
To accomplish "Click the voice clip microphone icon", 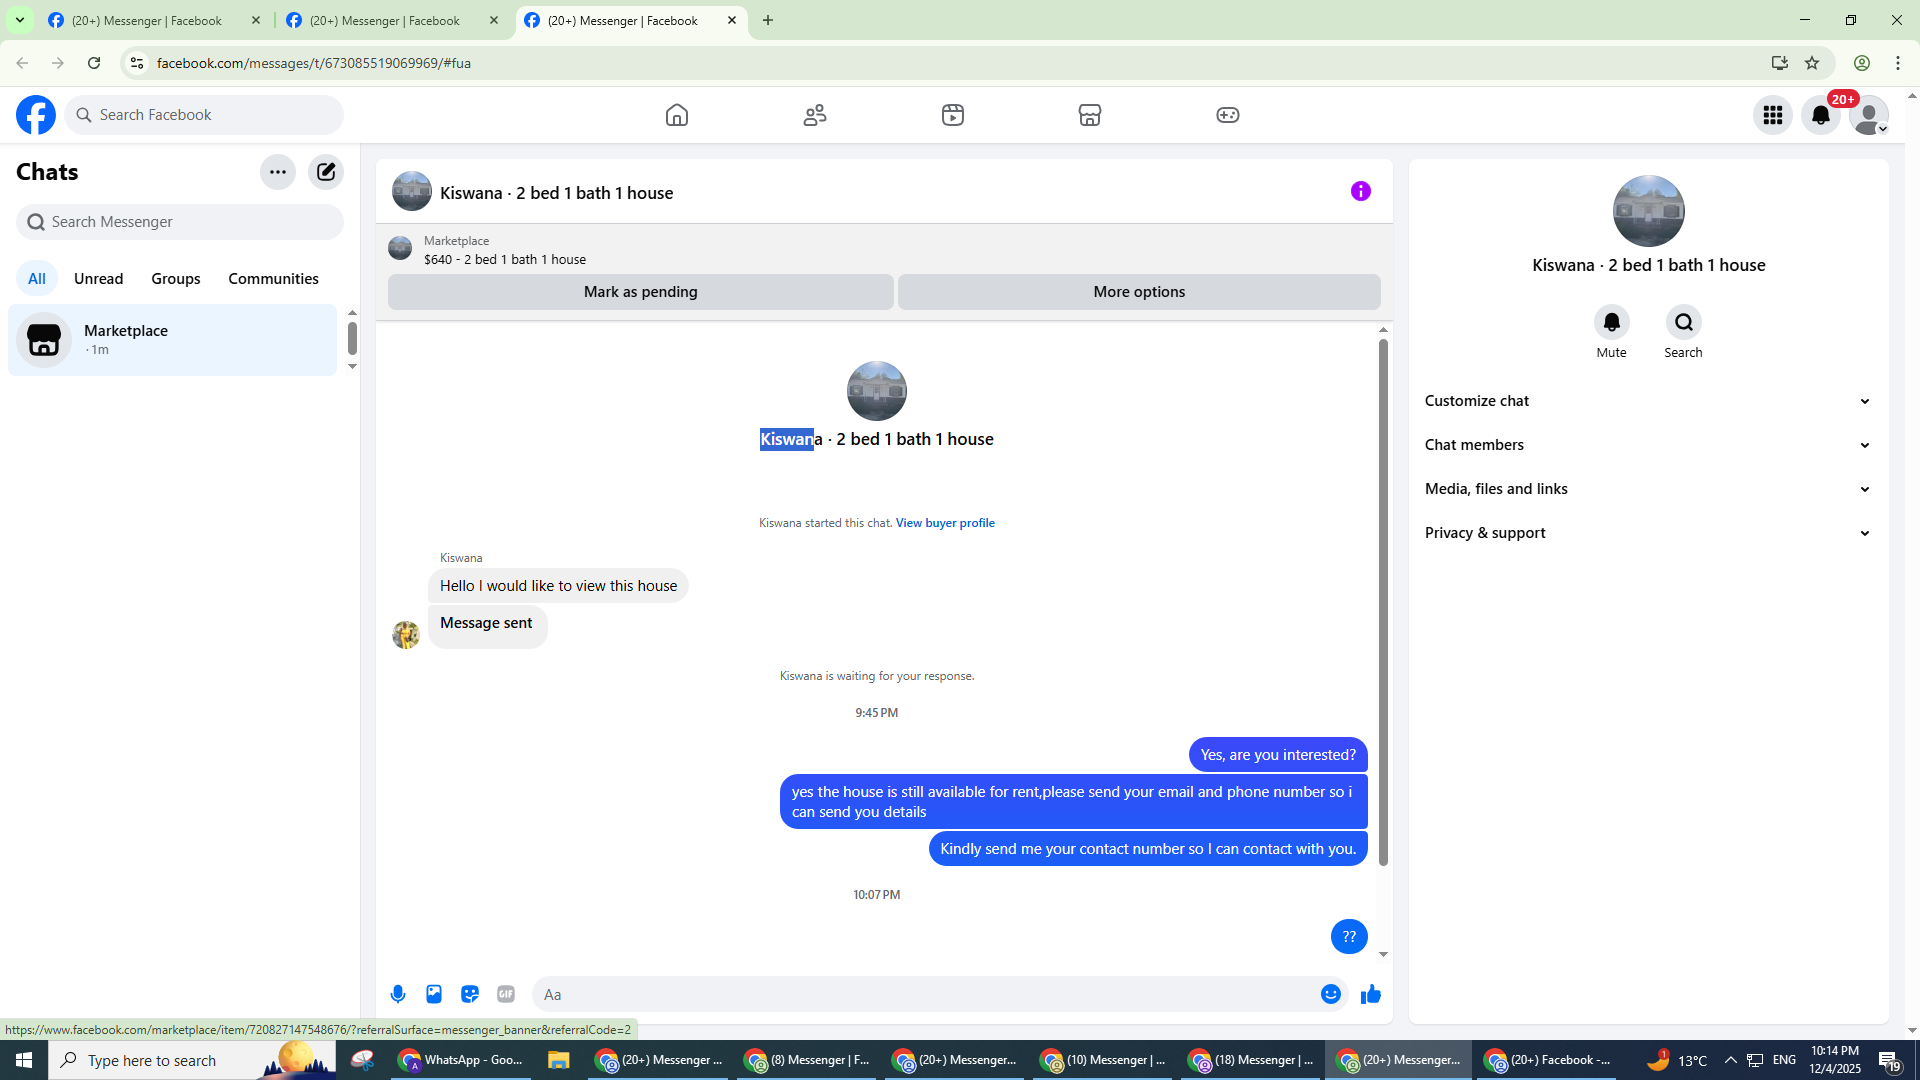I will (398, 994).
